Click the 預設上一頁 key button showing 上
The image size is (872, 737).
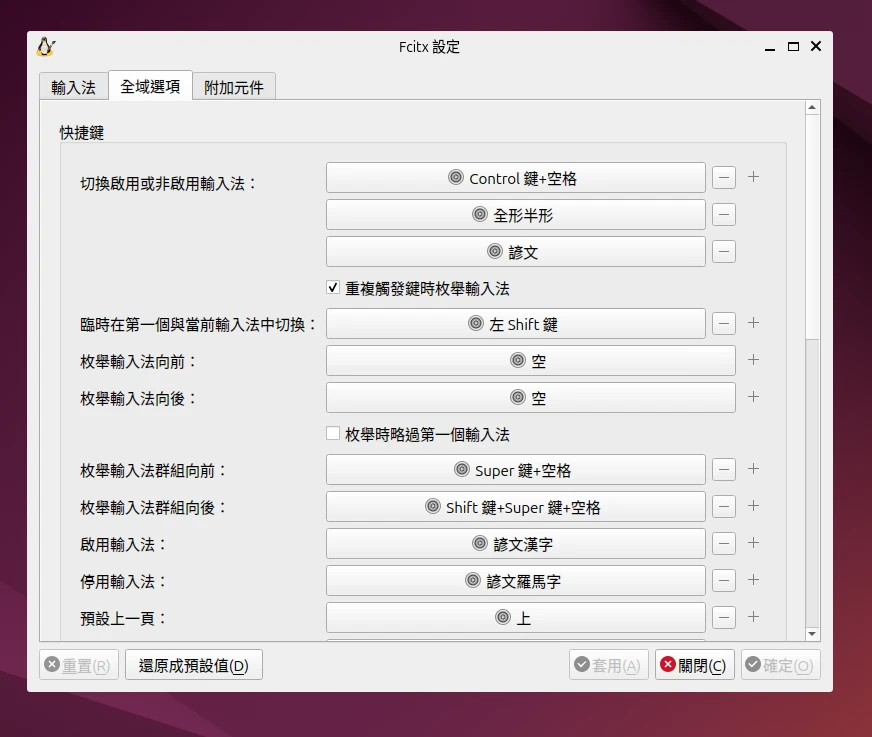coord(515,618)
